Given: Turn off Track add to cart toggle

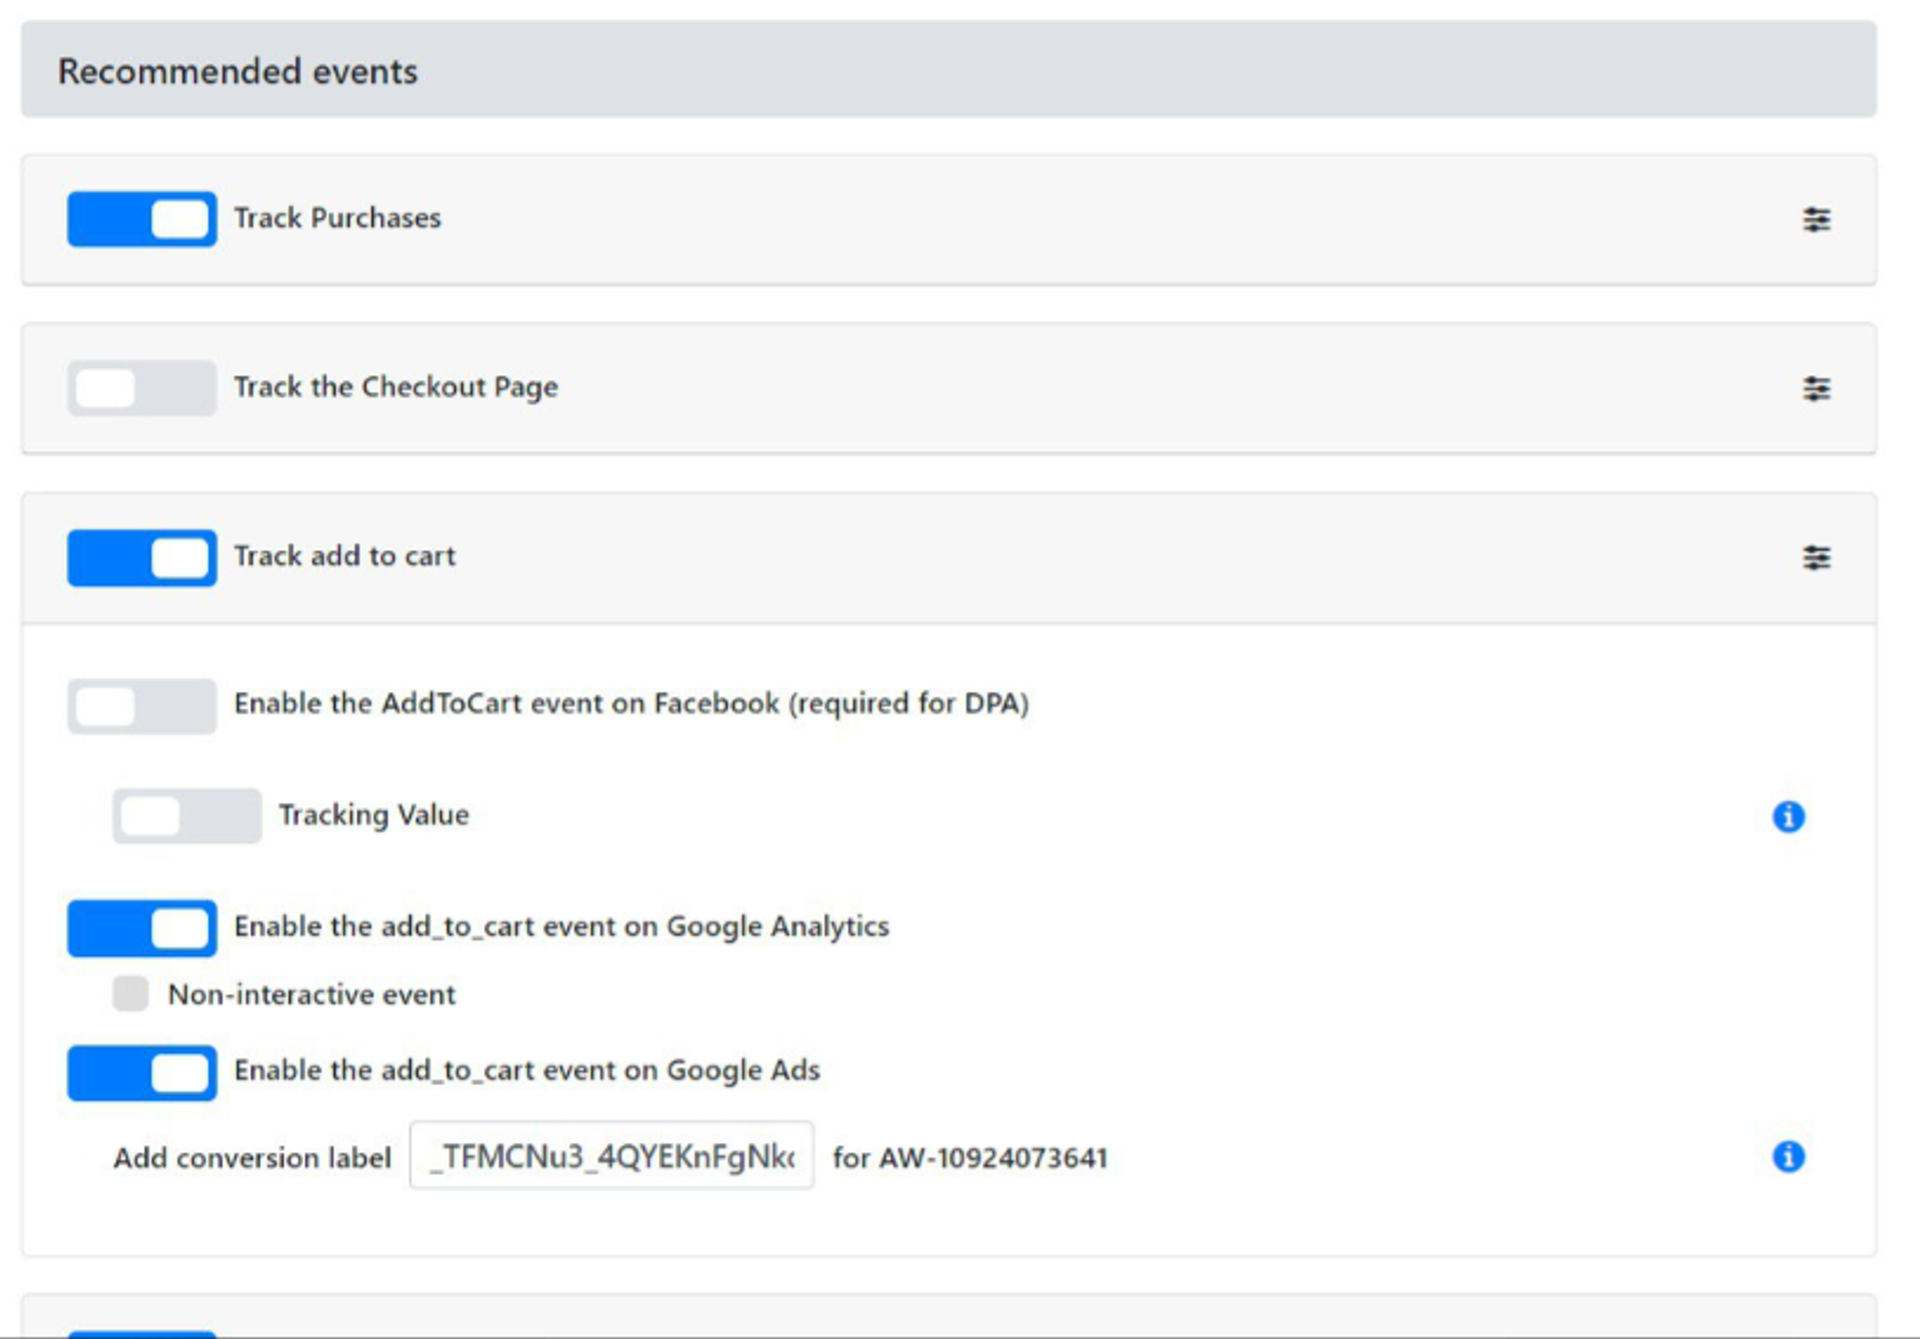Looking at the screenshot, I should pos(142,557).
